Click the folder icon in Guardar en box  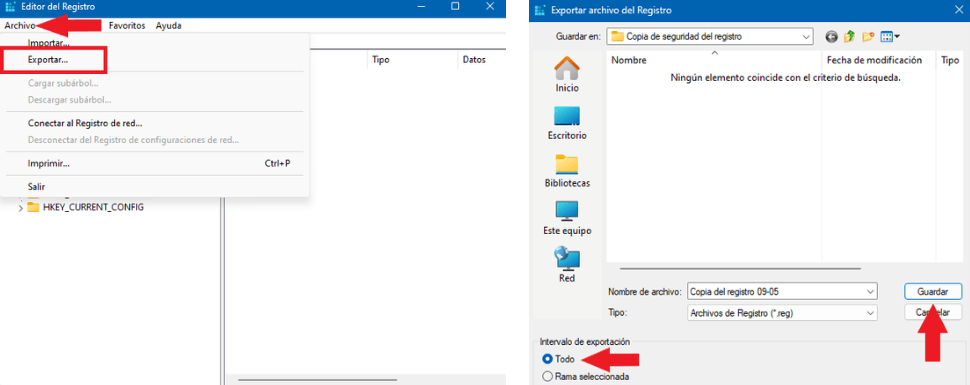click(x=617, y=37)
